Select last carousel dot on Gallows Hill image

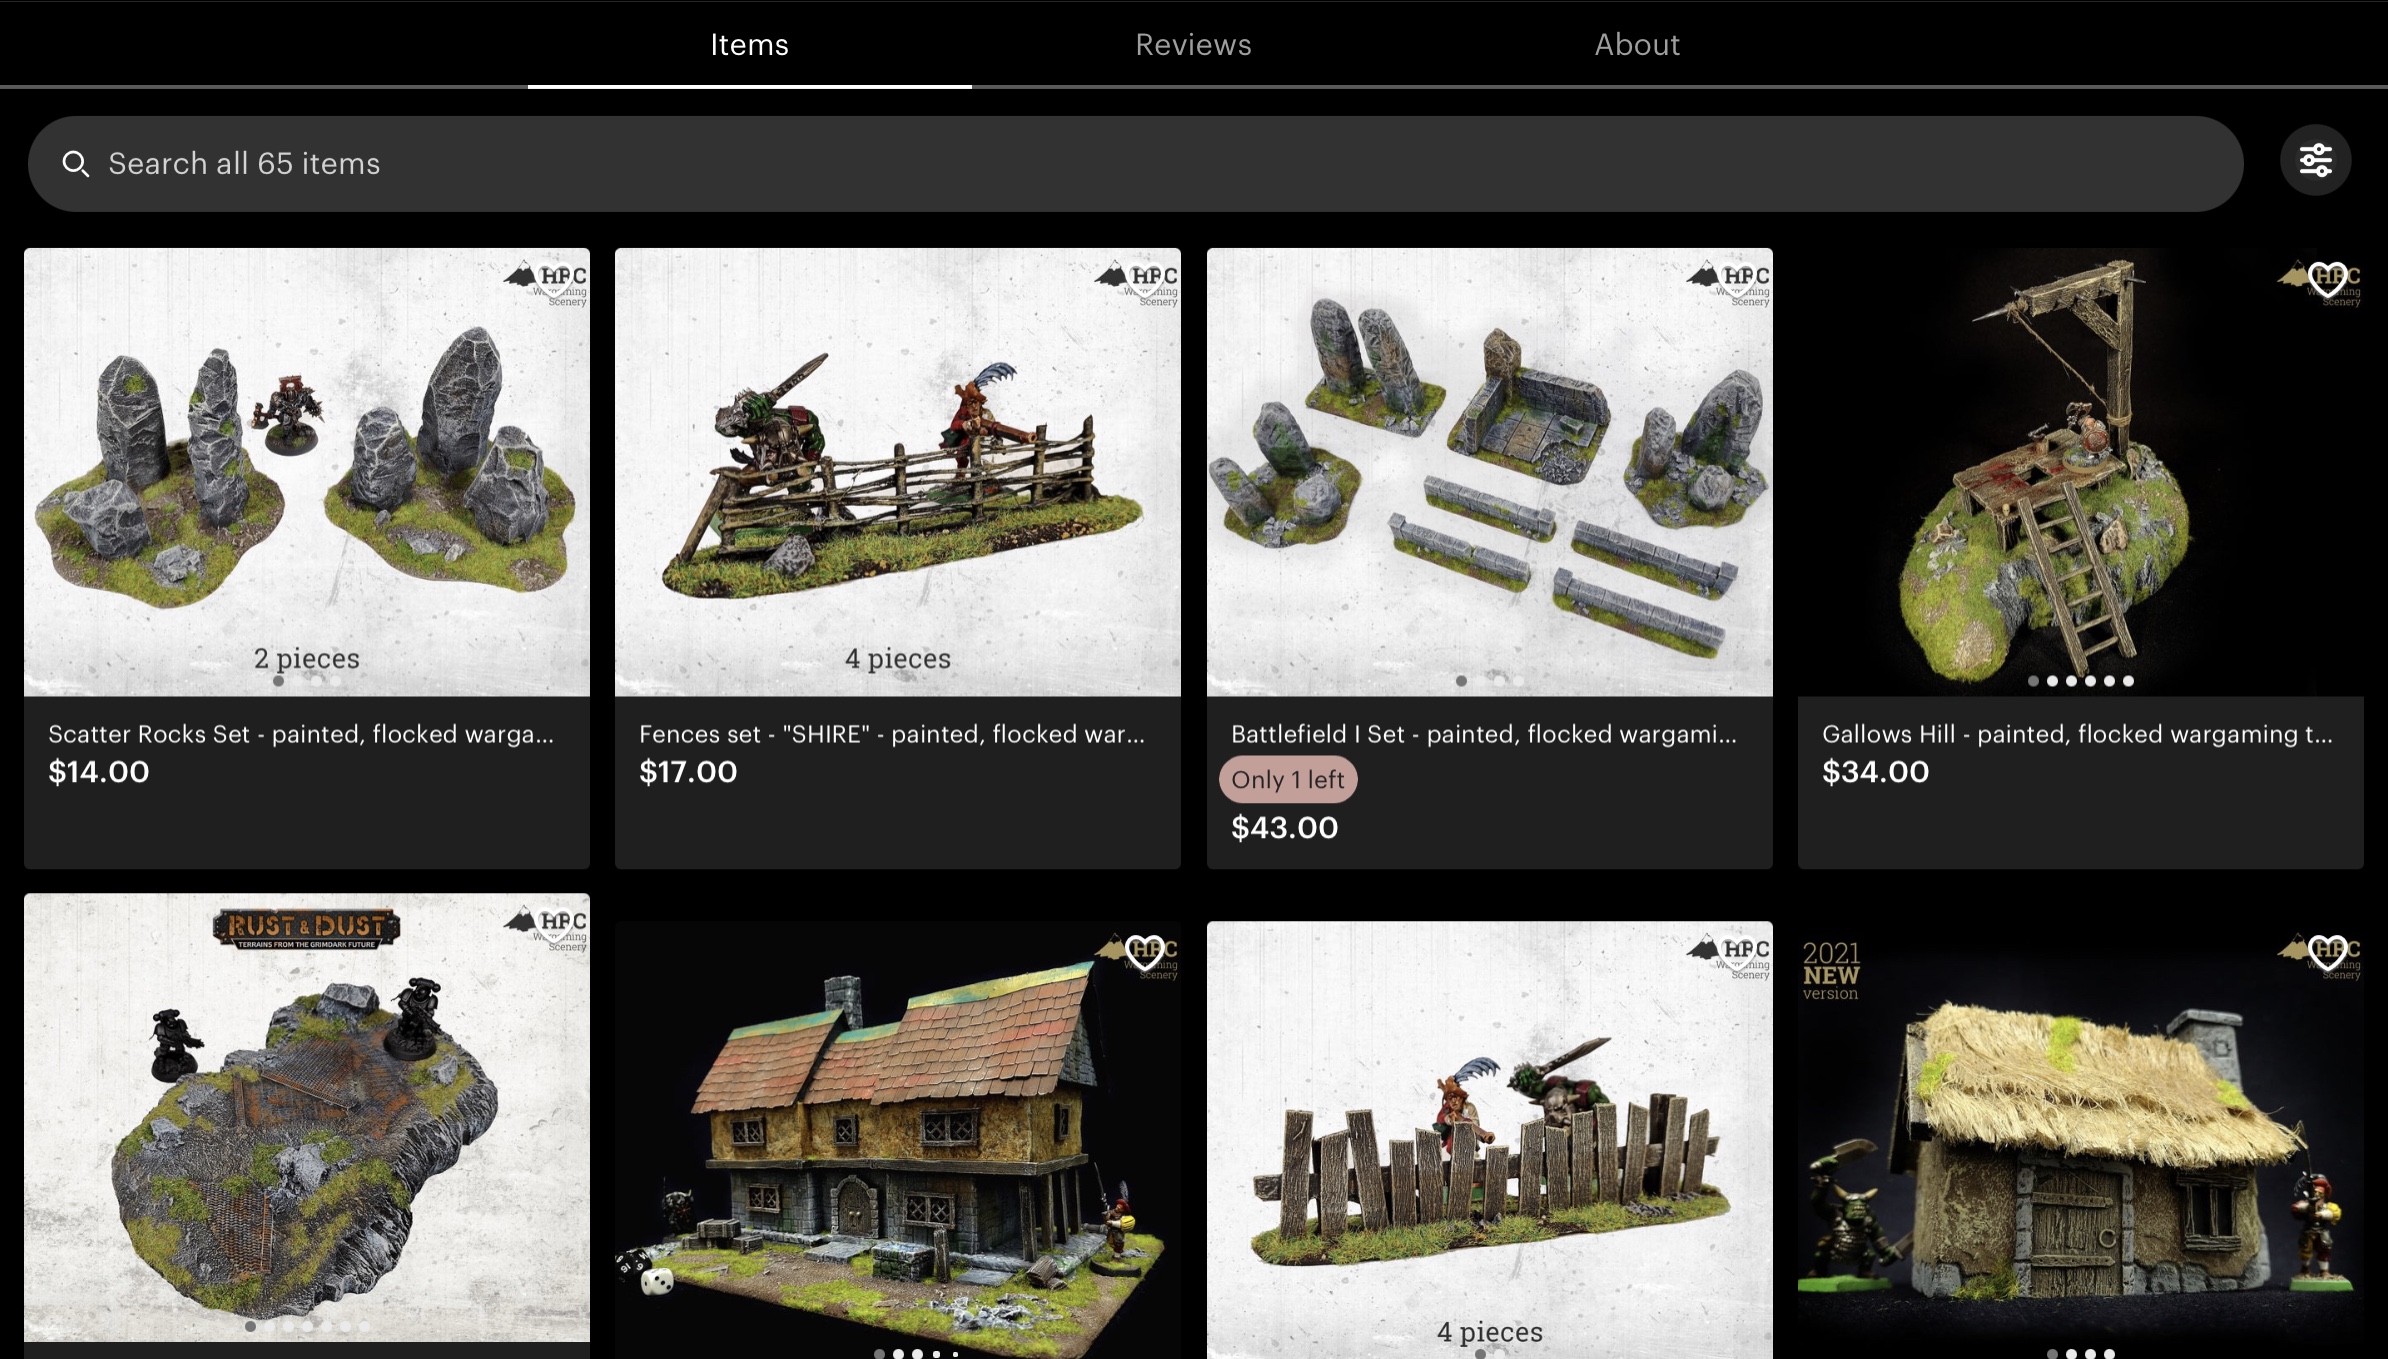point(2128,681)
